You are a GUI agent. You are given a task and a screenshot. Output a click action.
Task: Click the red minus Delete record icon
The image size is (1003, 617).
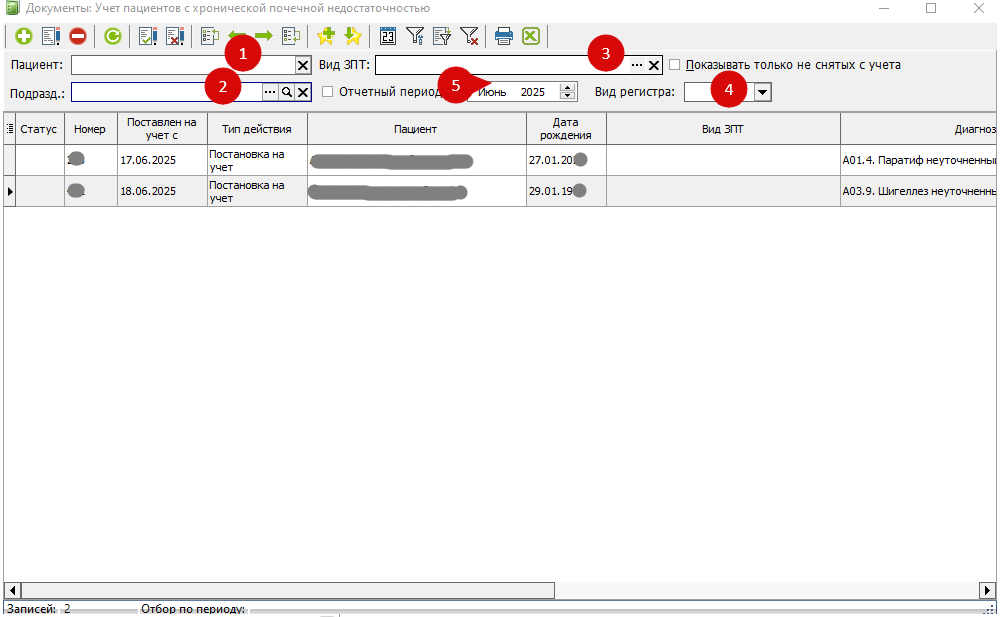click(x=78, y=36)
